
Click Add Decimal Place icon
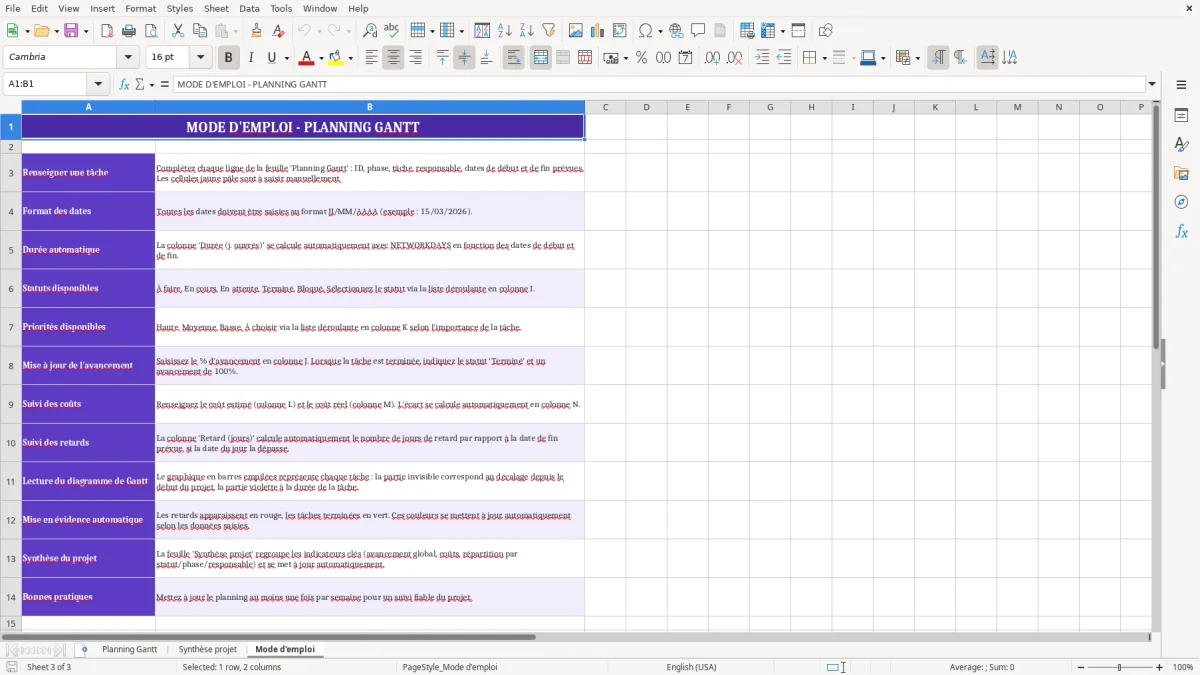tap(712, 58)
